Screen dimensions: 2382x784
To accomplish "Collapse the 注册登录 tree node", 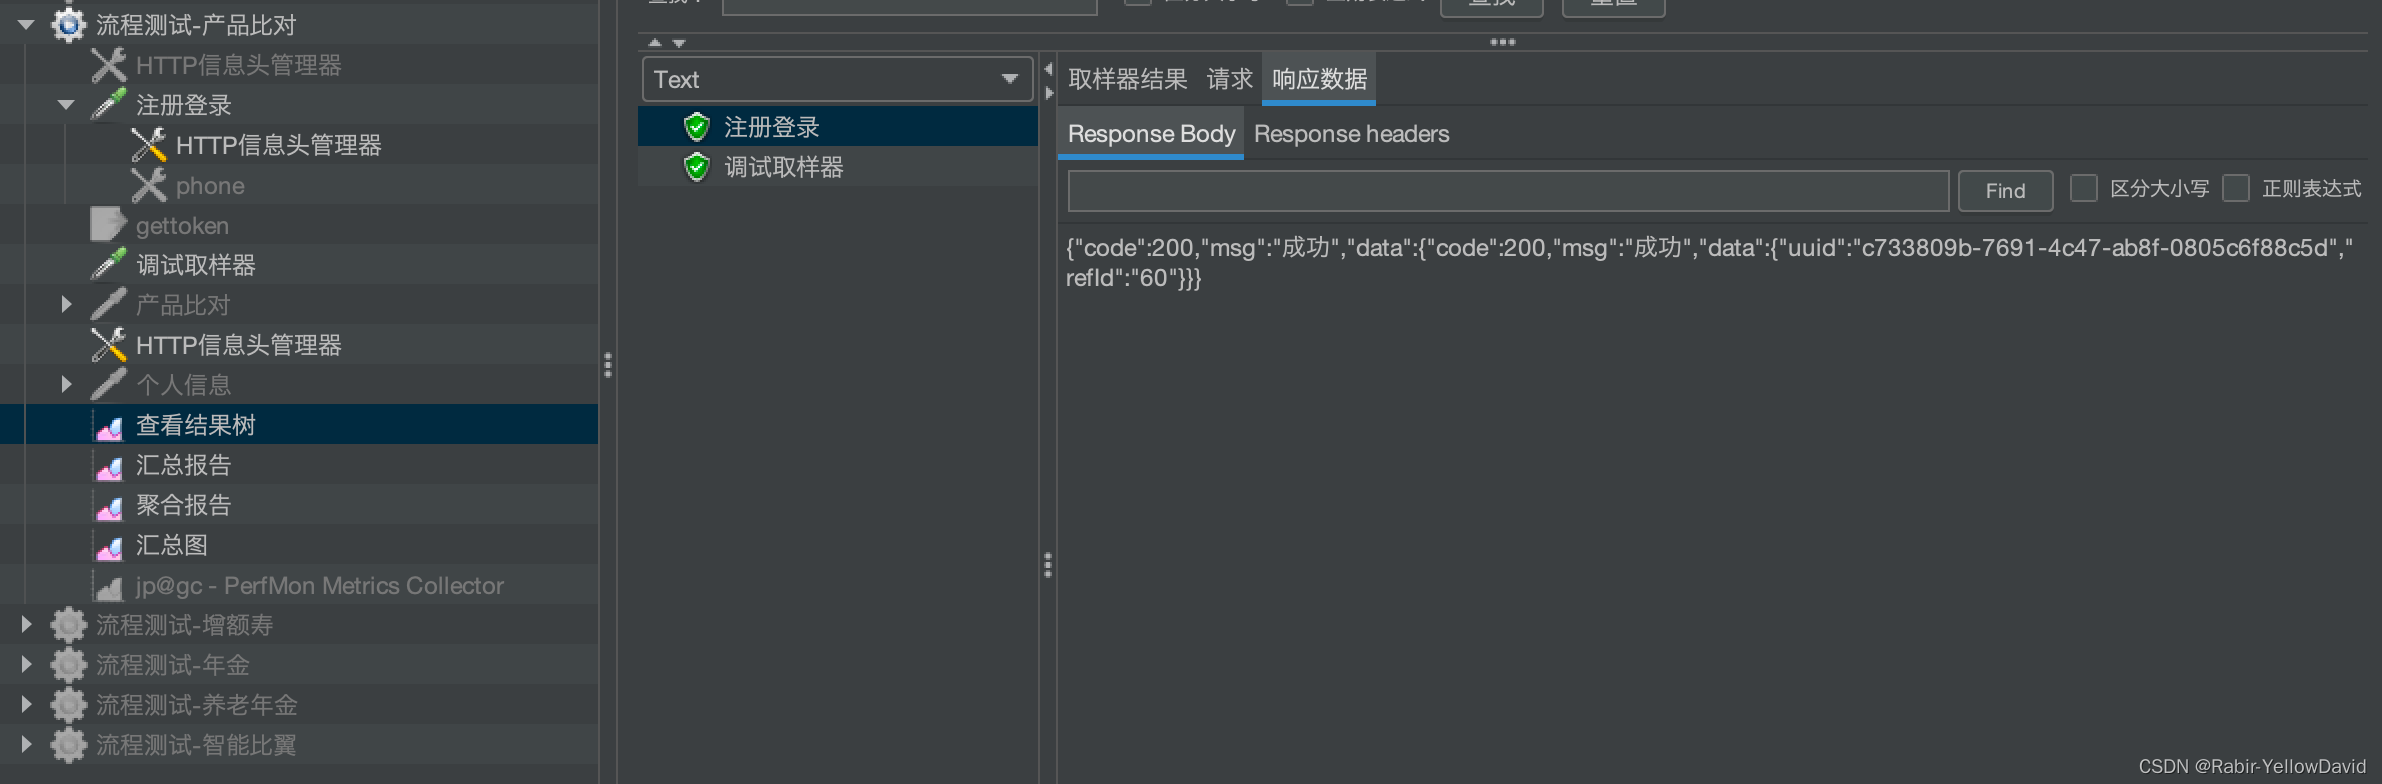I will 67,105.
